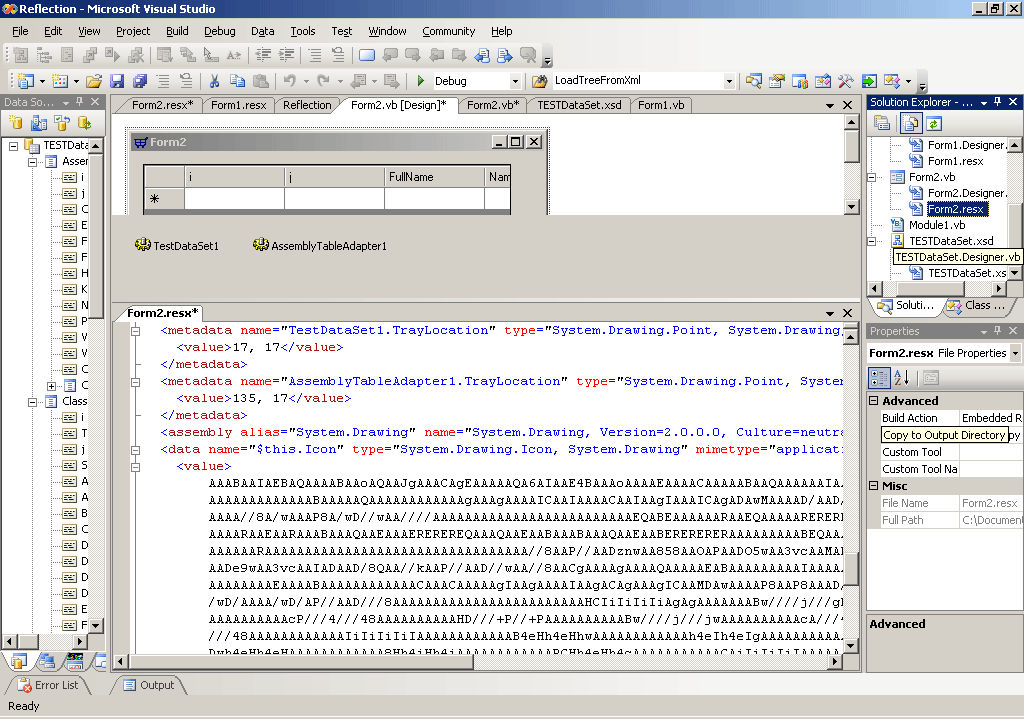
Task: Click the FullName column header in Form2 grid
Action: point(434,177)
